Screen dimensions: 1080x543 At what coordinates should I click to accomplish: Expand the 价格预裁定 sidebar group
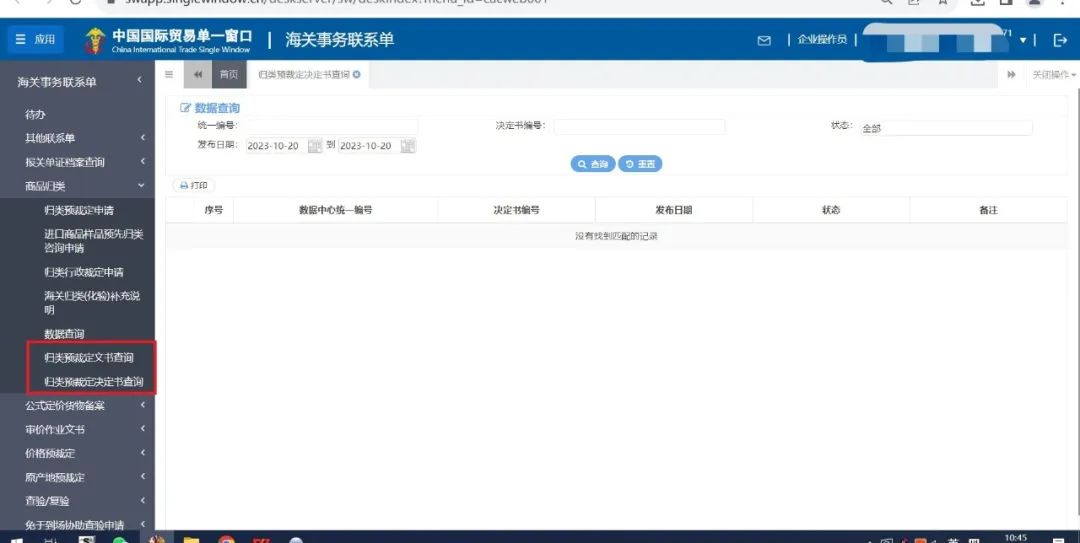coord(77,453)
